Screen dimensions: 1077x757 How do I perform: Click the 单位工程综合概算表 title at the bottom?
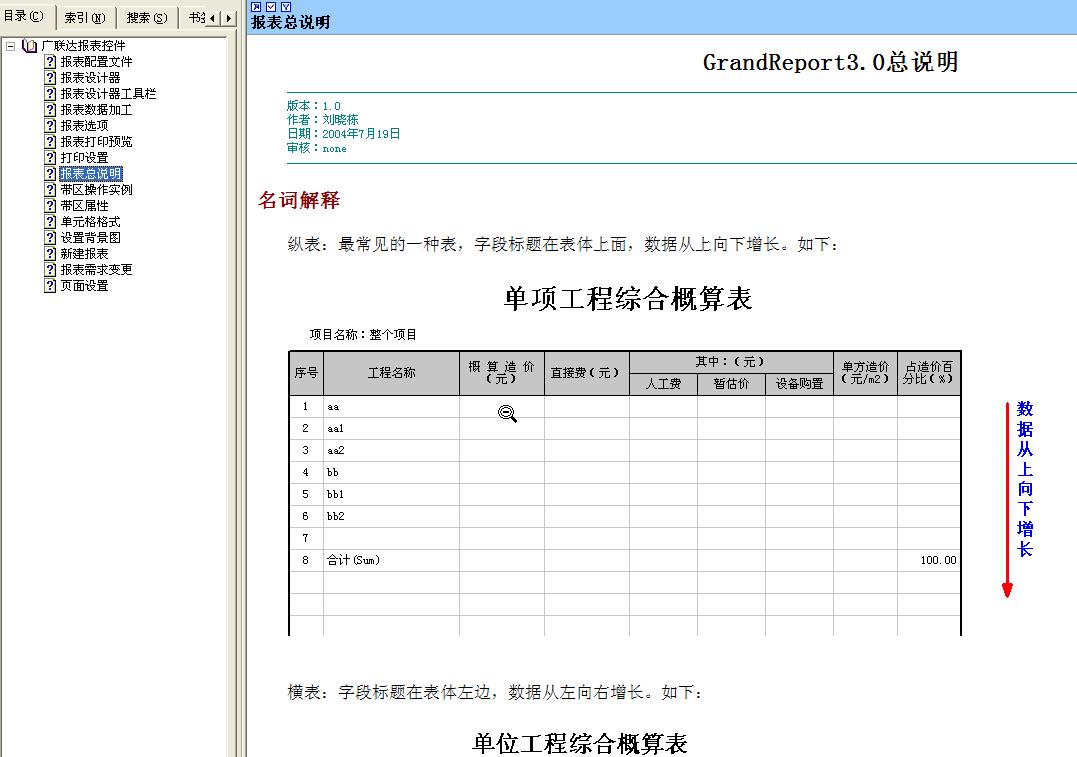pos(580,743)
